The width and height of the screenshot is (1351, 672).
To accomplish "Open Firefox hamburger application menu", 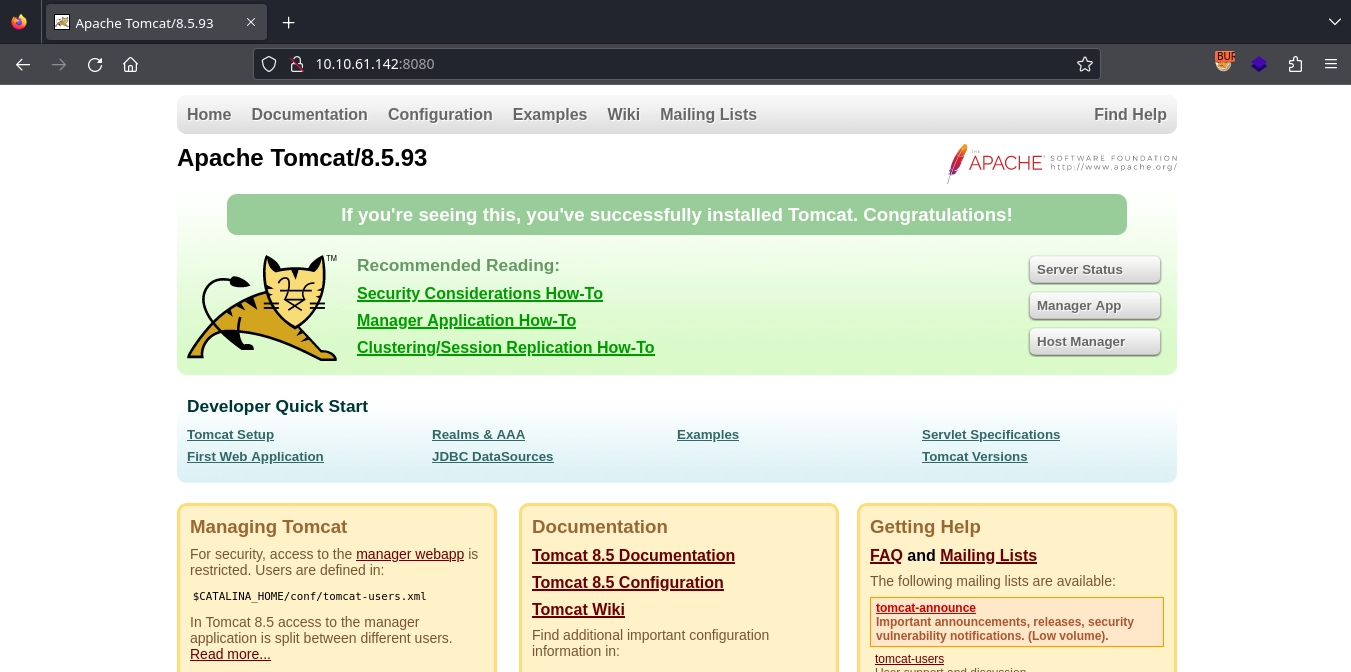I will [x=1330, y=64].
